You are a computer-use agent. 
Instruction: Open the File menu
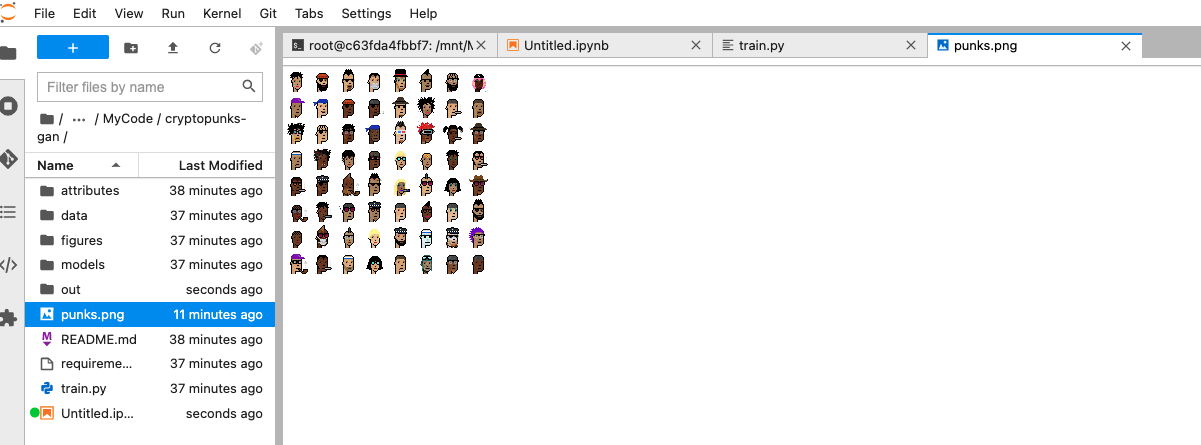click(44, 14)
